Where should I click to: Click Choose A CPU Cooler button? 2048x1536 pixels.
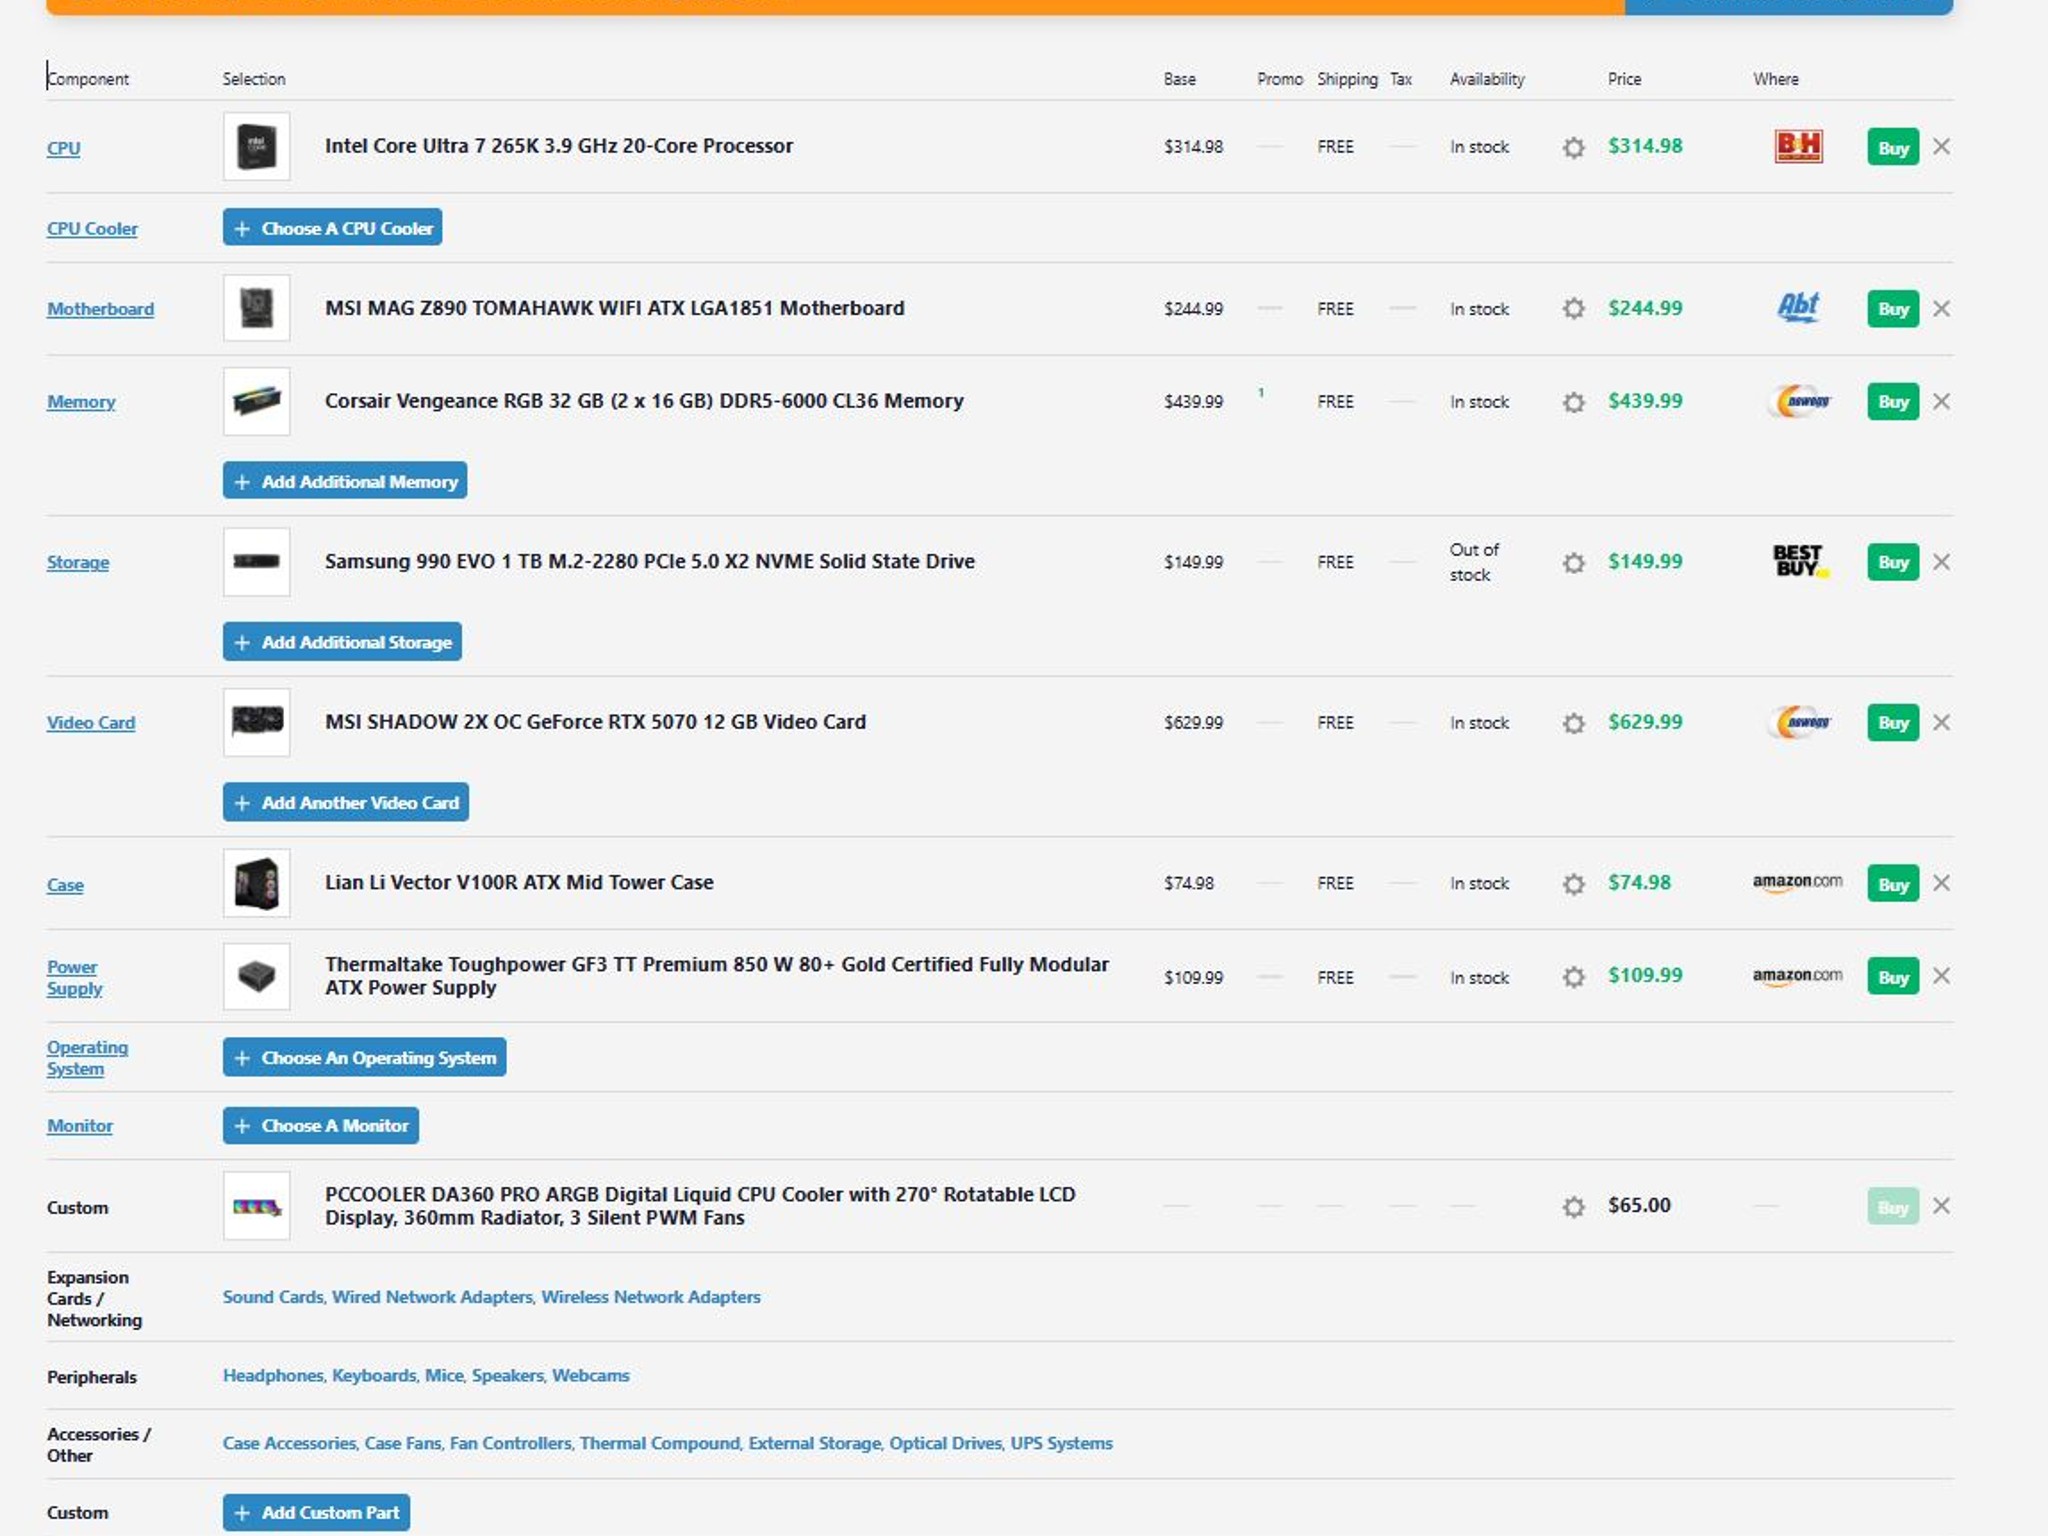point(332,228)
